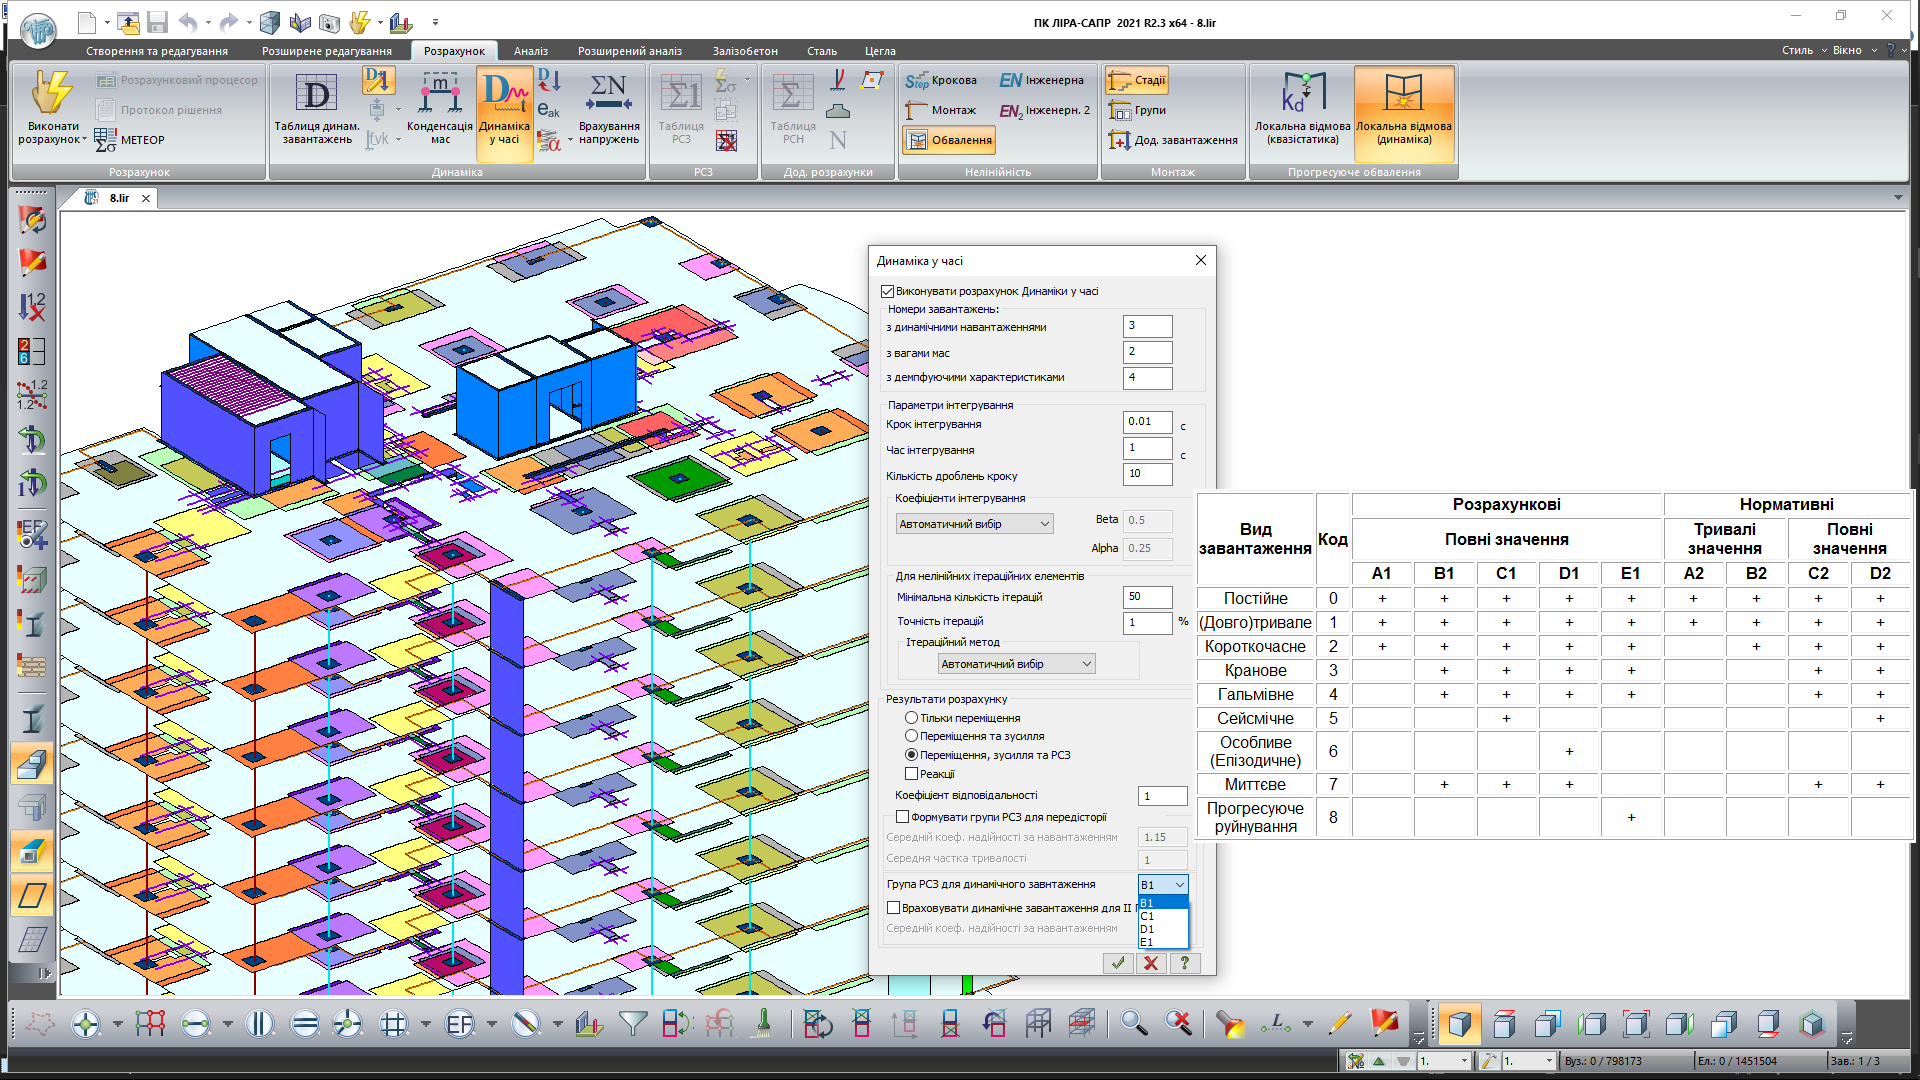Switch to the Залізобетон ribbon tab
Viewport: 1920px width, 1080px height.
pyautogui.click(x=744, y=51)
